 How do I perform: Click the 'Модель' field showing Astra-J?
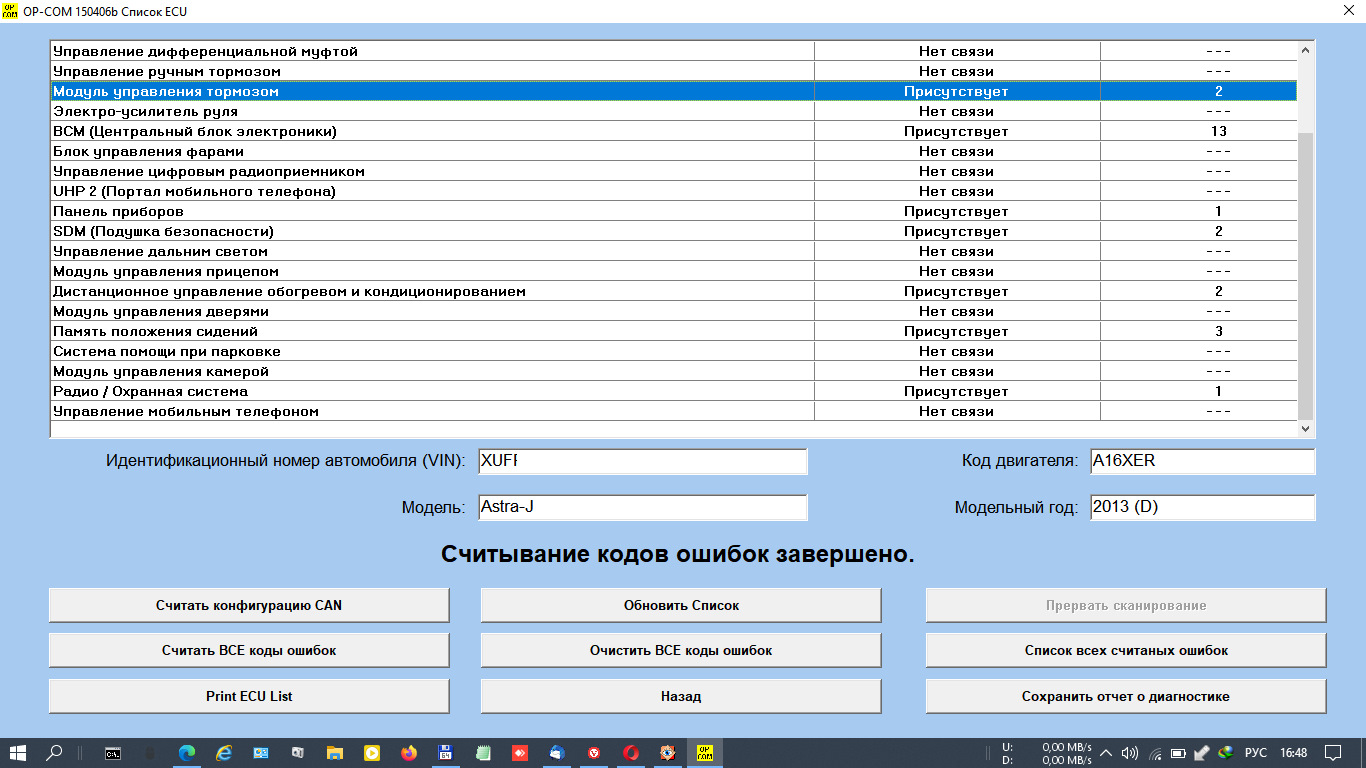point(642,507)
